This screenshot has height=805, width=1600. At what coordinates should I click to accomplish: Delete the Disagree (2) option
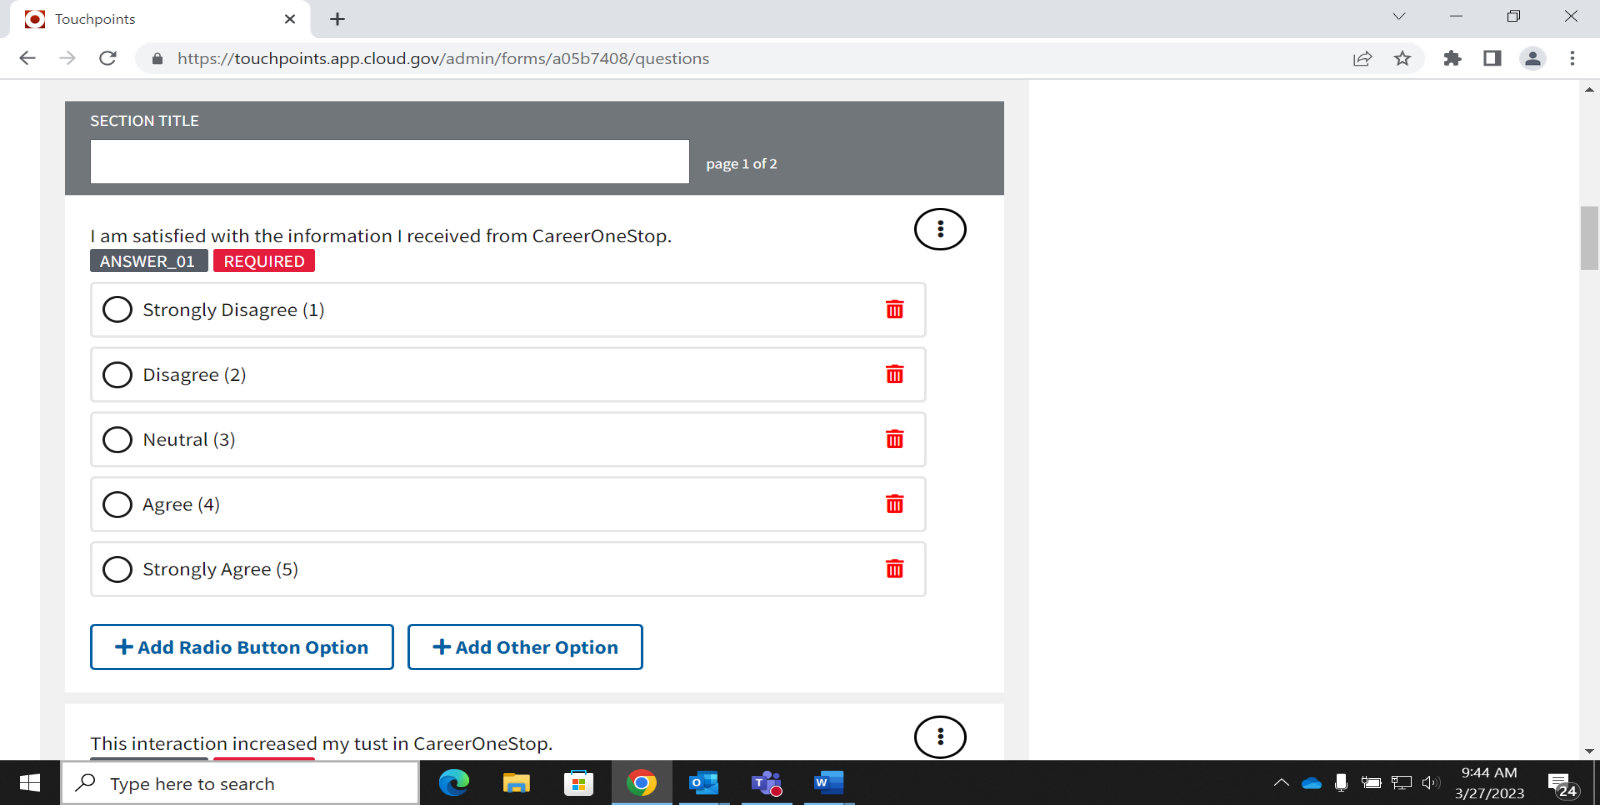pos(894,374)
